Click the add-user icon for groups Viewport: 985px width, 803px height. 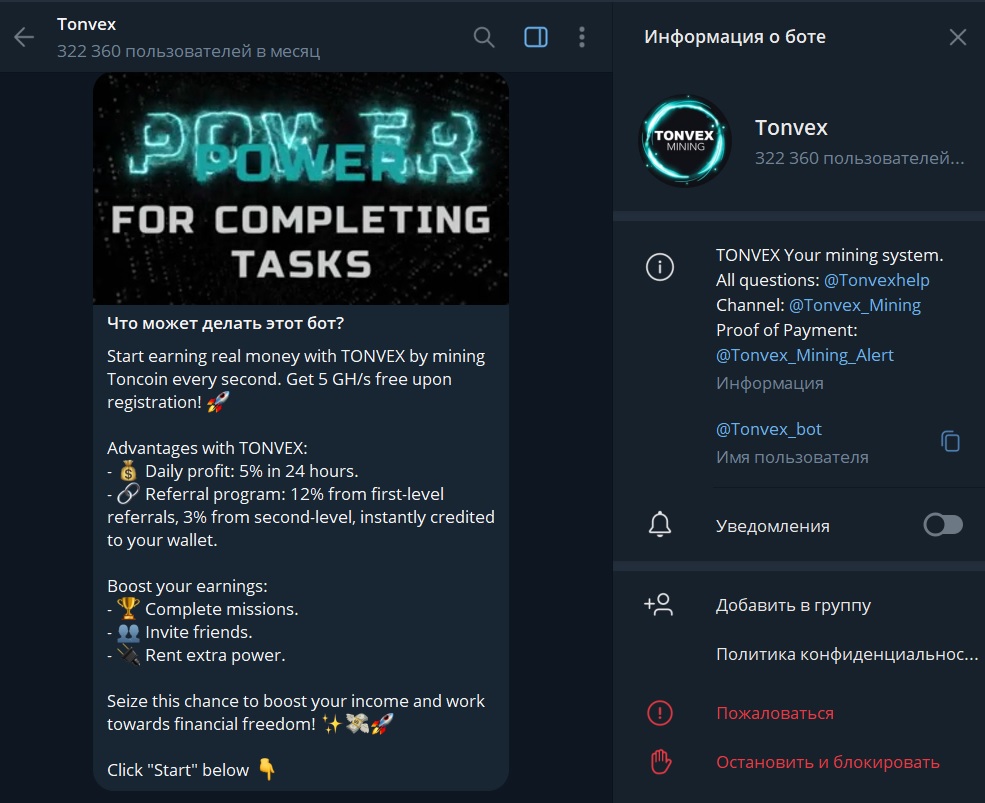point(658,604)
